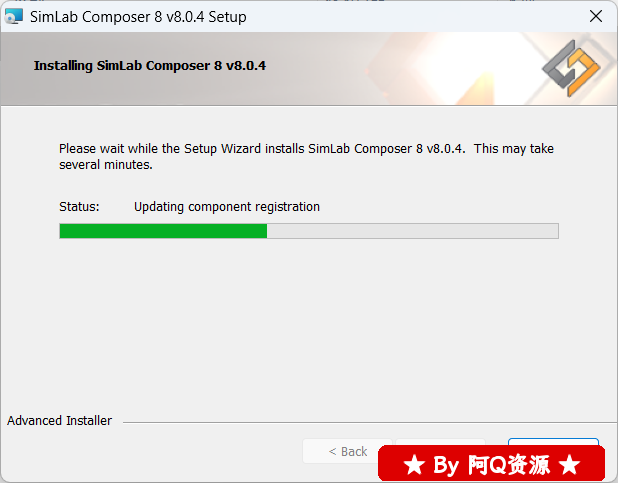Click the horizontal separator line beside Advanced Installer

click(x=370, y=422)
